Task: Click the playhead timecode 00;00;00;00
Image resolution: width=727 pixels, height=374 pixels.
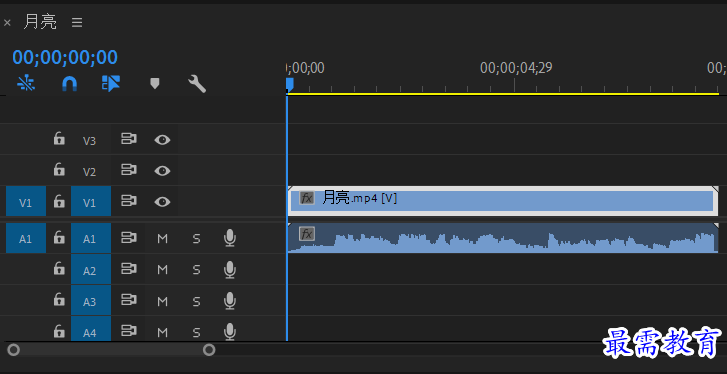Action: click(65, 57)
